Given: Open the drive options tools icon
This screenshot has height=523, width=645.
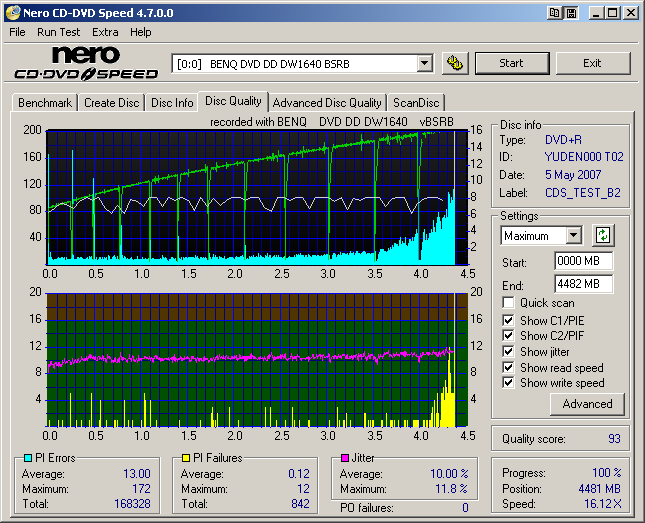Looking at the screenshot, I should [455, 63].
